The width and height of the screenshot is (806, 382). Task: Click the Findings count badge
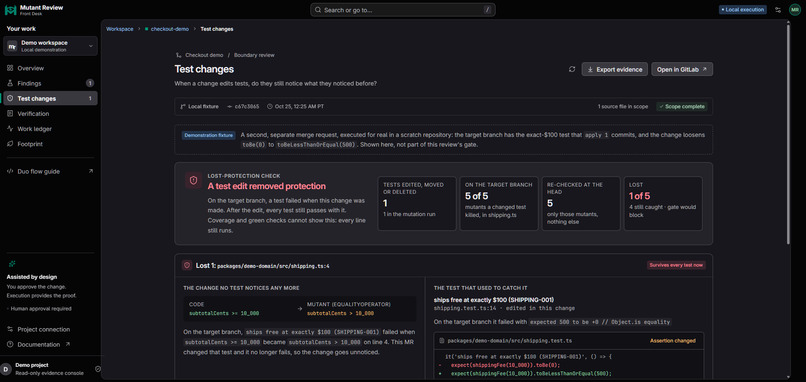[90, 83]
